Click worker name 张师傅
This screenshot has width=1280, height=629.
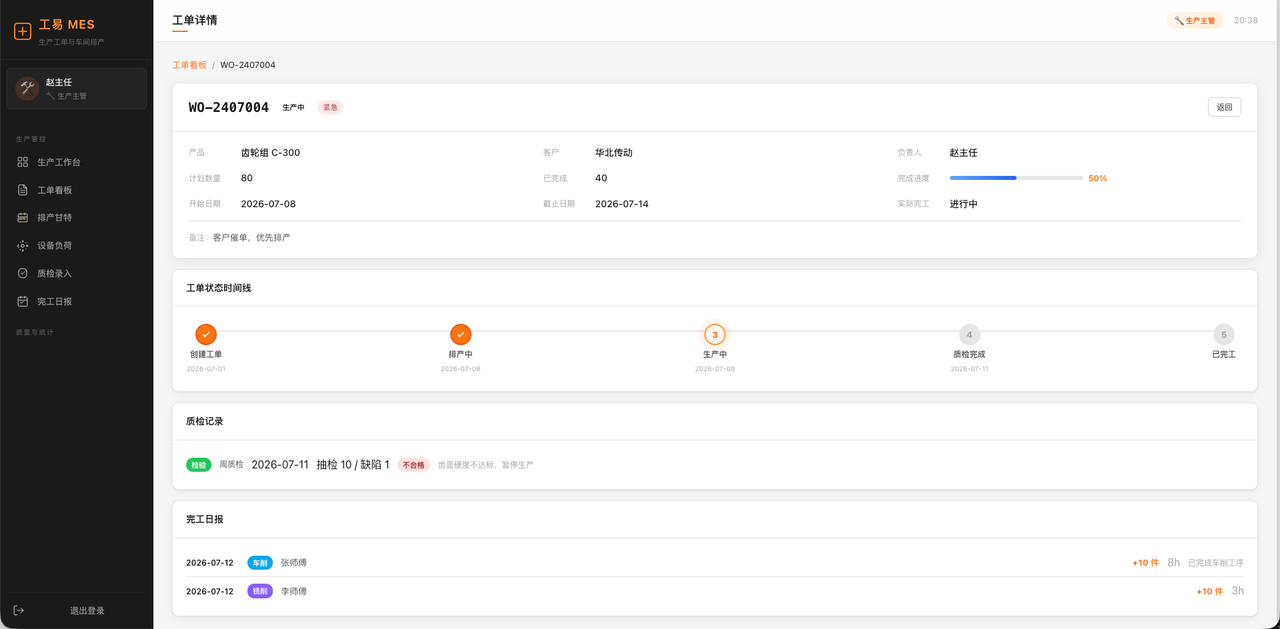(x=294, y=563)
